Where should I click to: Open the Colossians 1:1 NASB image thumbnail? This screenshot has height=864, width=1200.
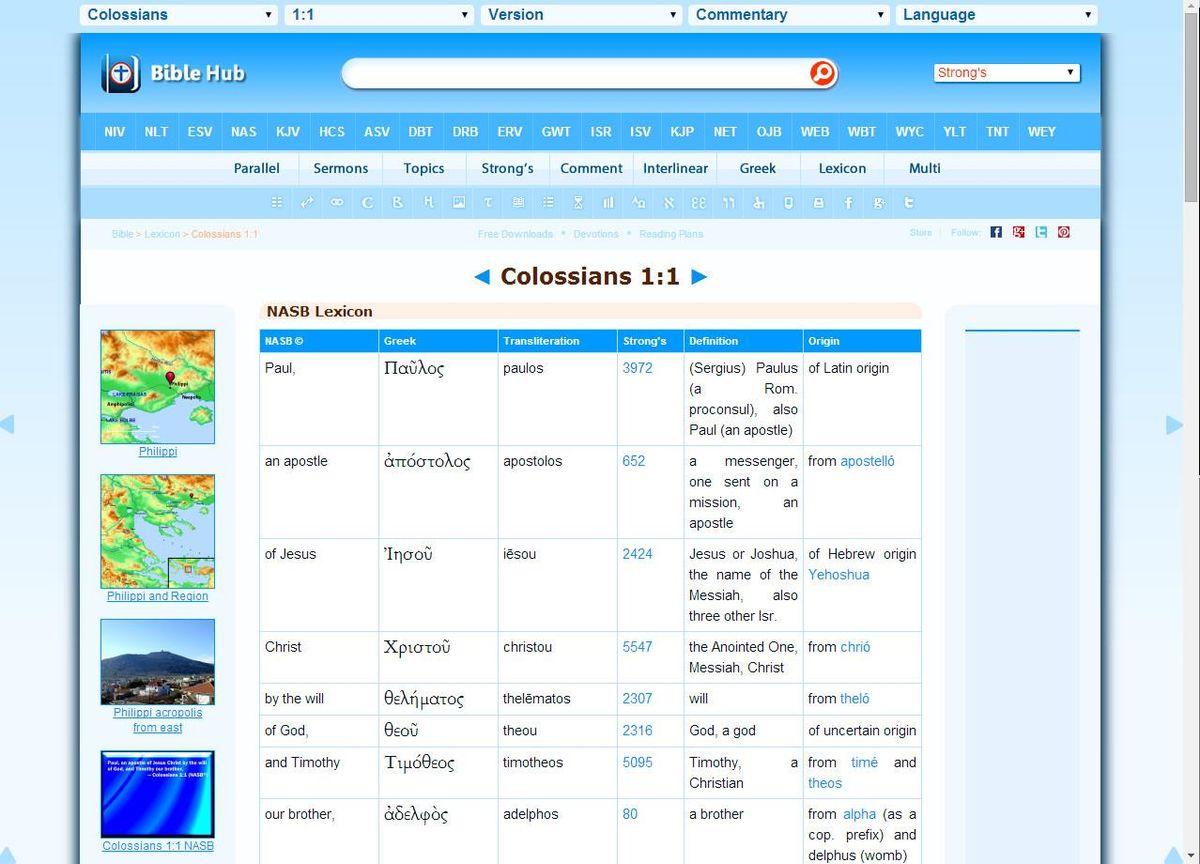[x=158, y=795]
